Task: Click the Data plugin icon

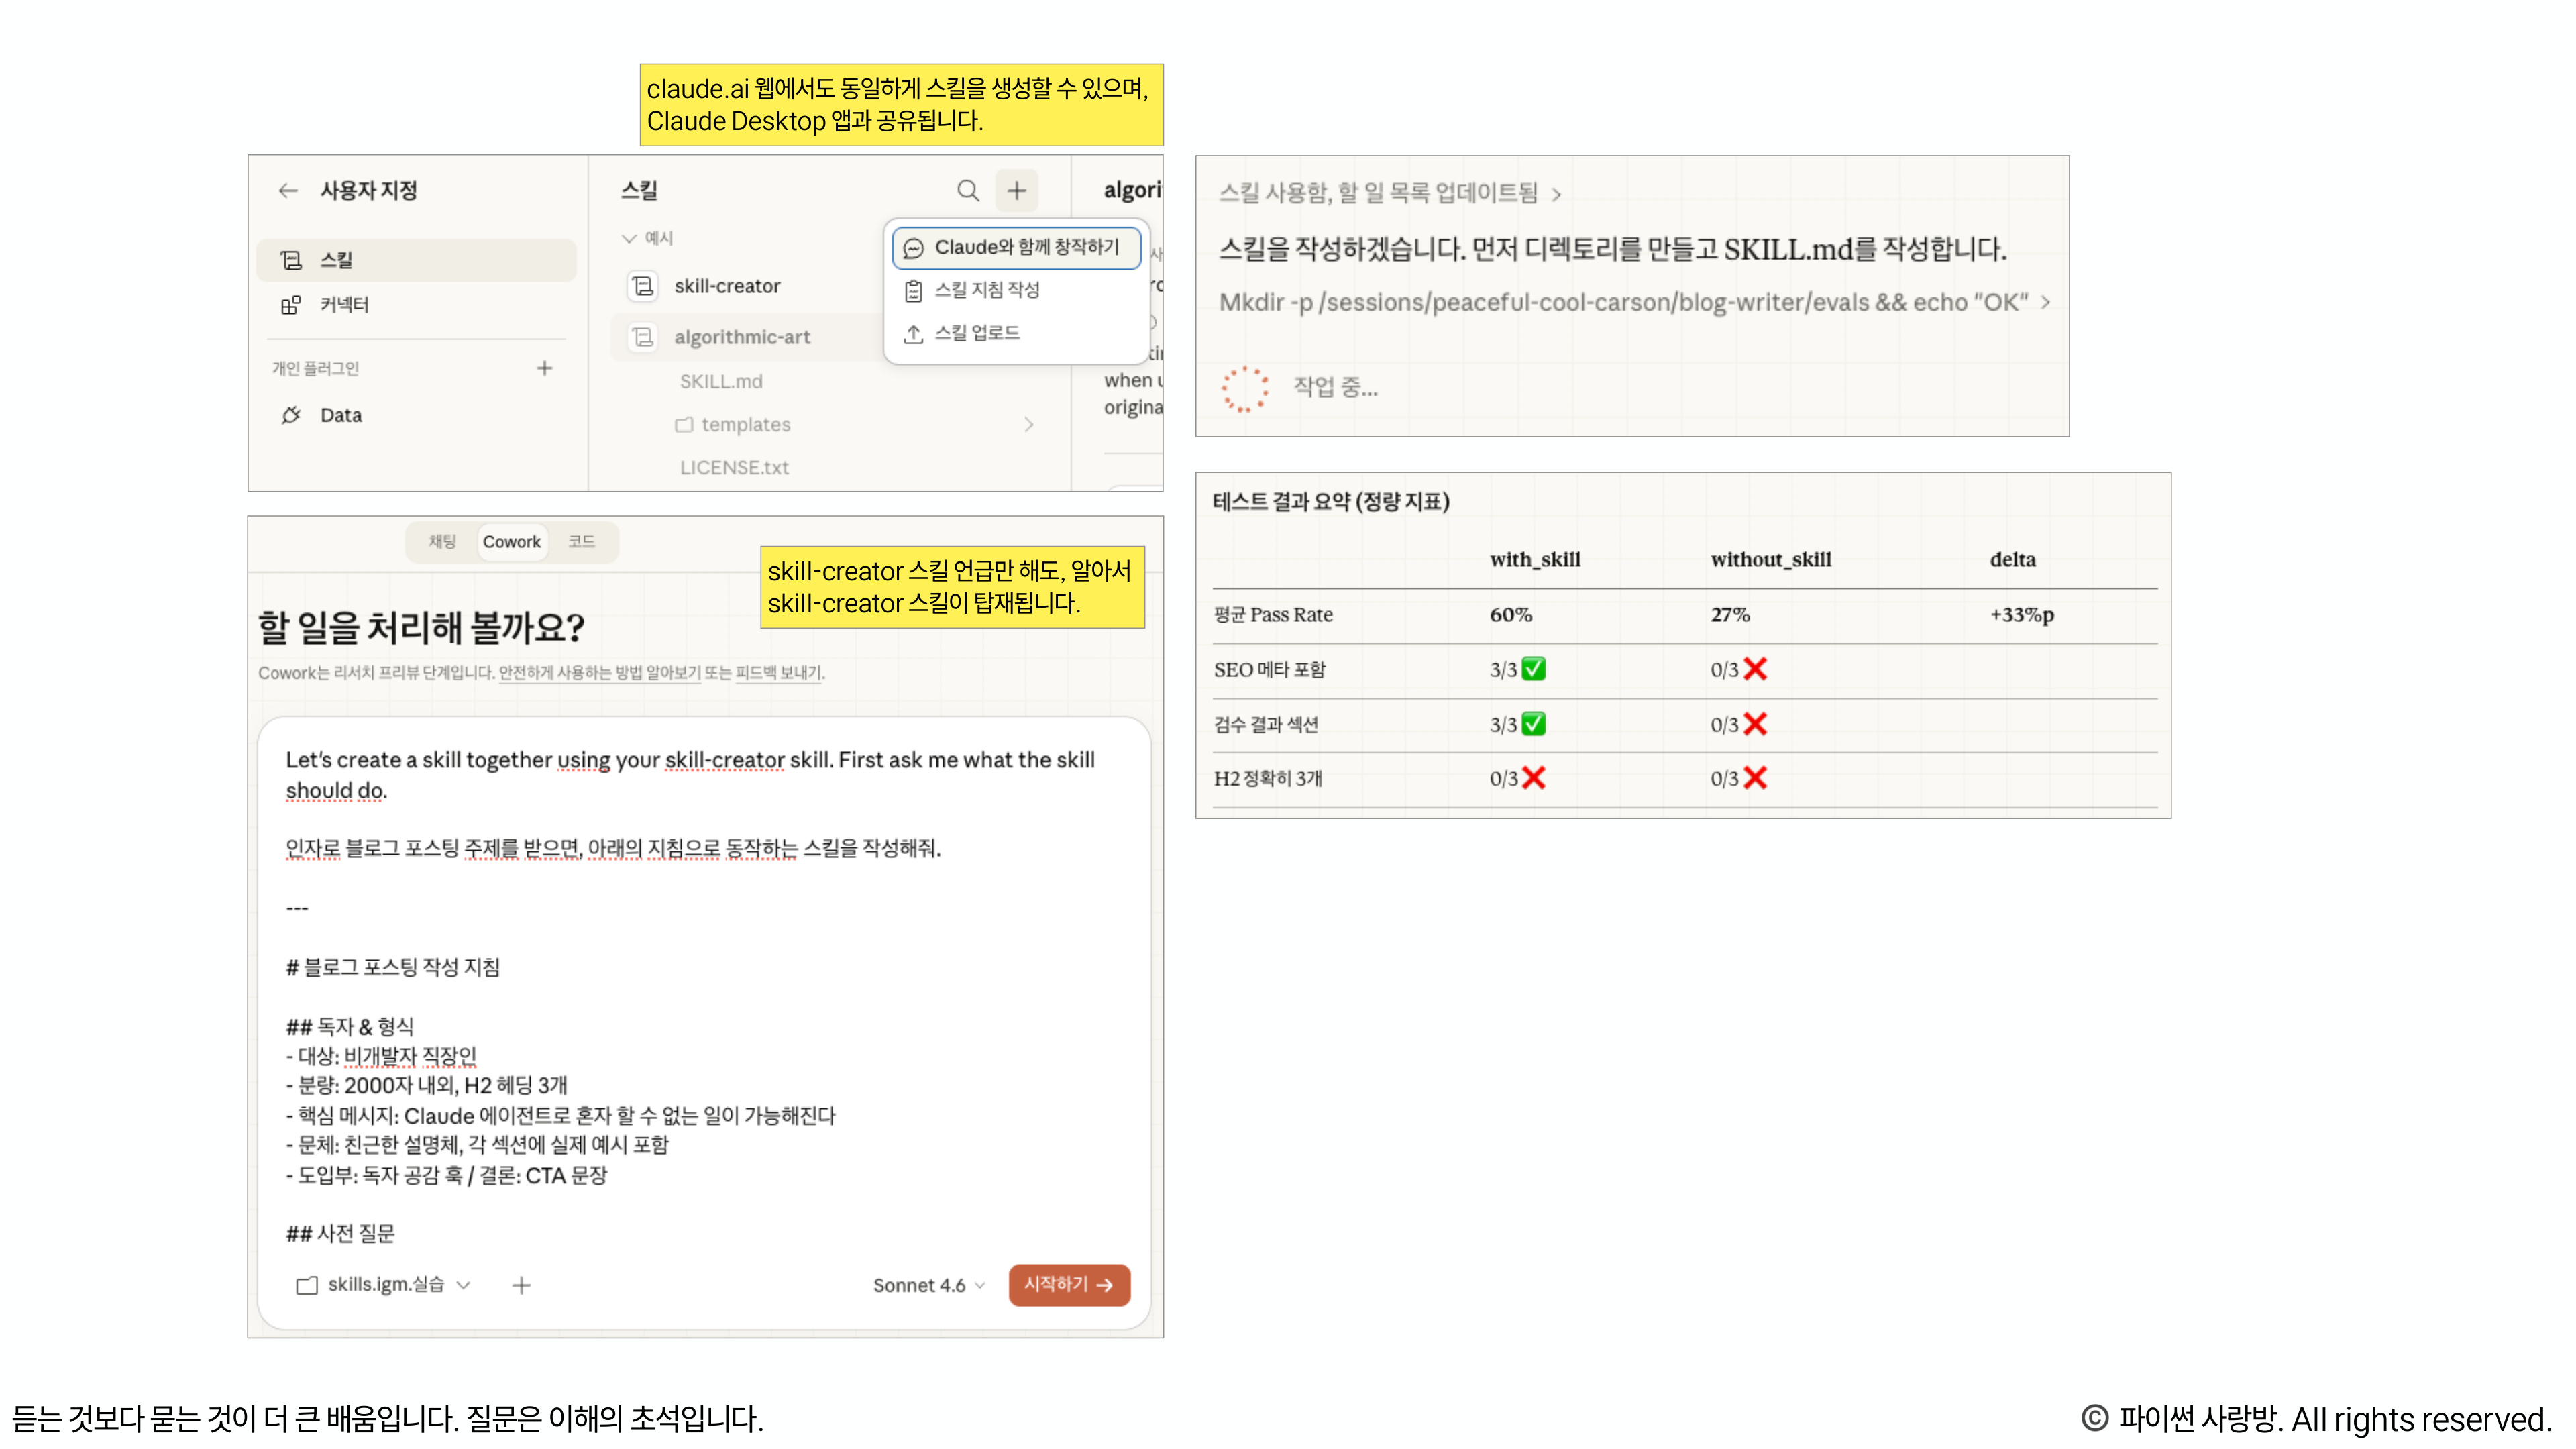Action: [291, 415]
